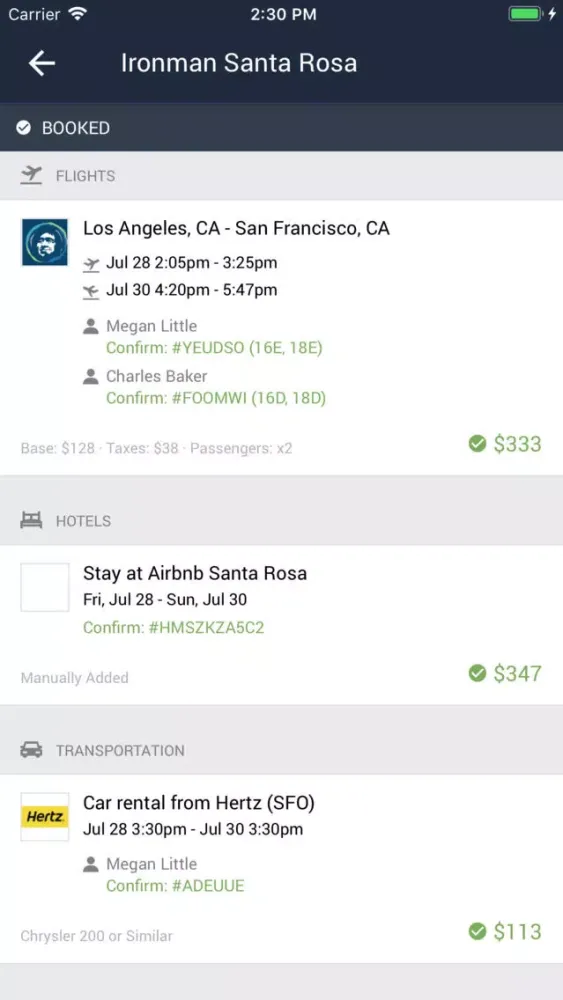Tap person icon next to Charles Baker
This screenshot has width=563, height=1000.
91,376
